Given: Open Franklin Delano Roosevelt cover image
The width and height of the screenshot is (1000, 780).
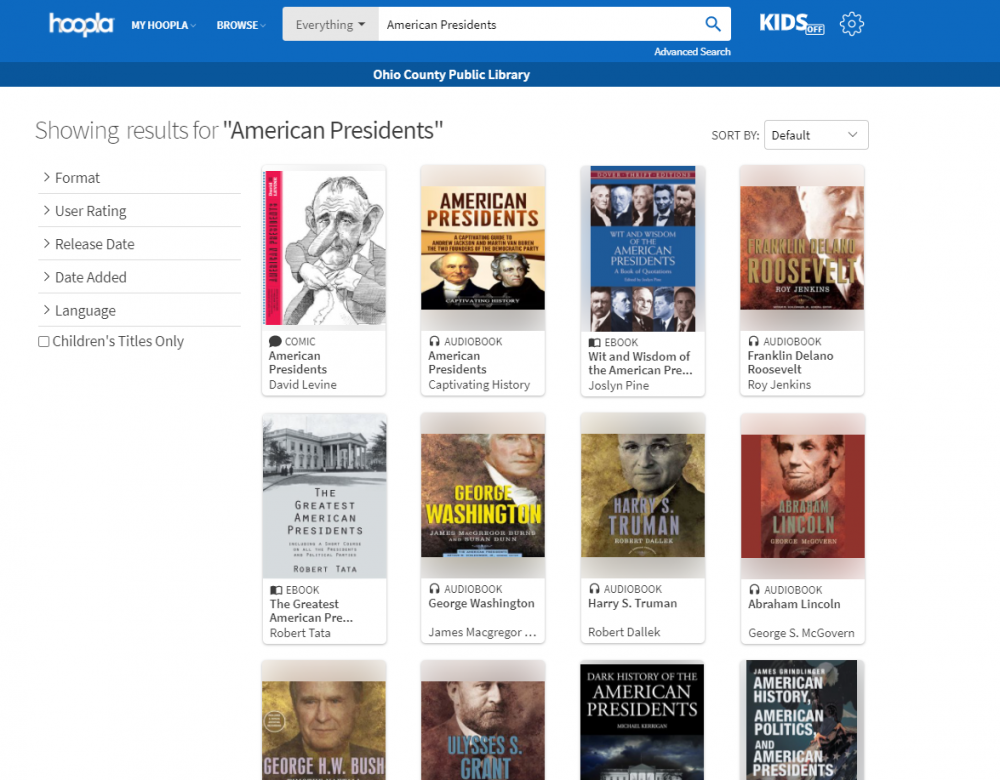Looking at the screenshot, I should tap(802, 248).
